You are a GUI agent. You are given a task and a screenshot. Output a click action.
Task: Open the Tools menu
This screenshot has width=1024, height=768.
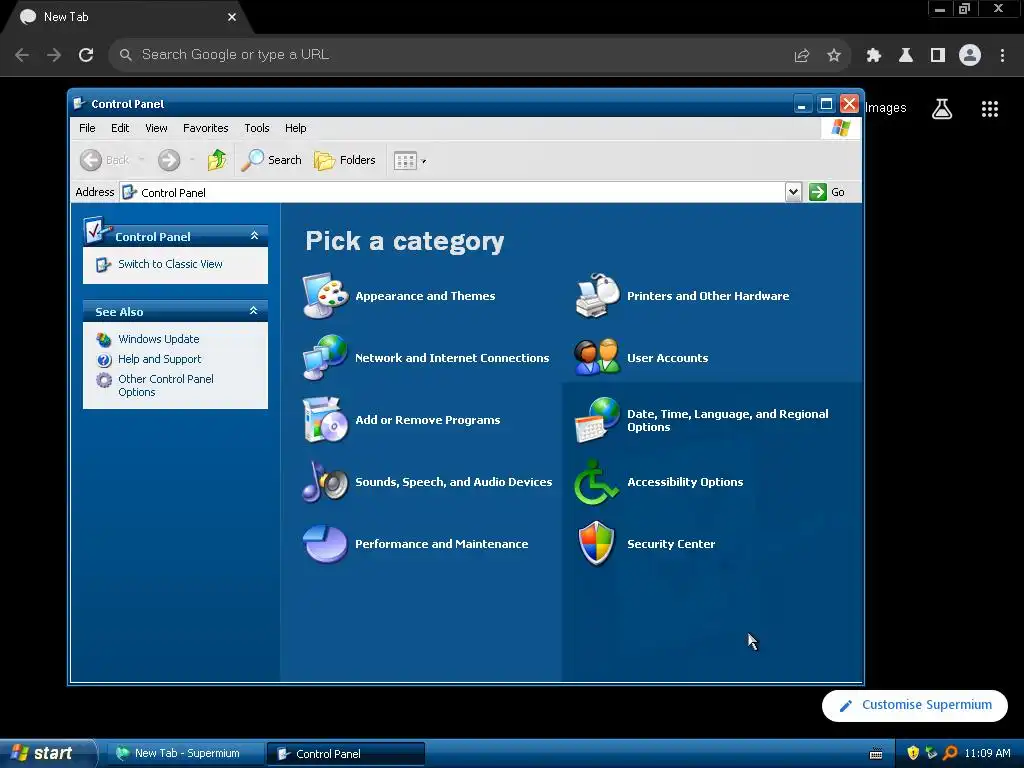[x=257, y=128]
